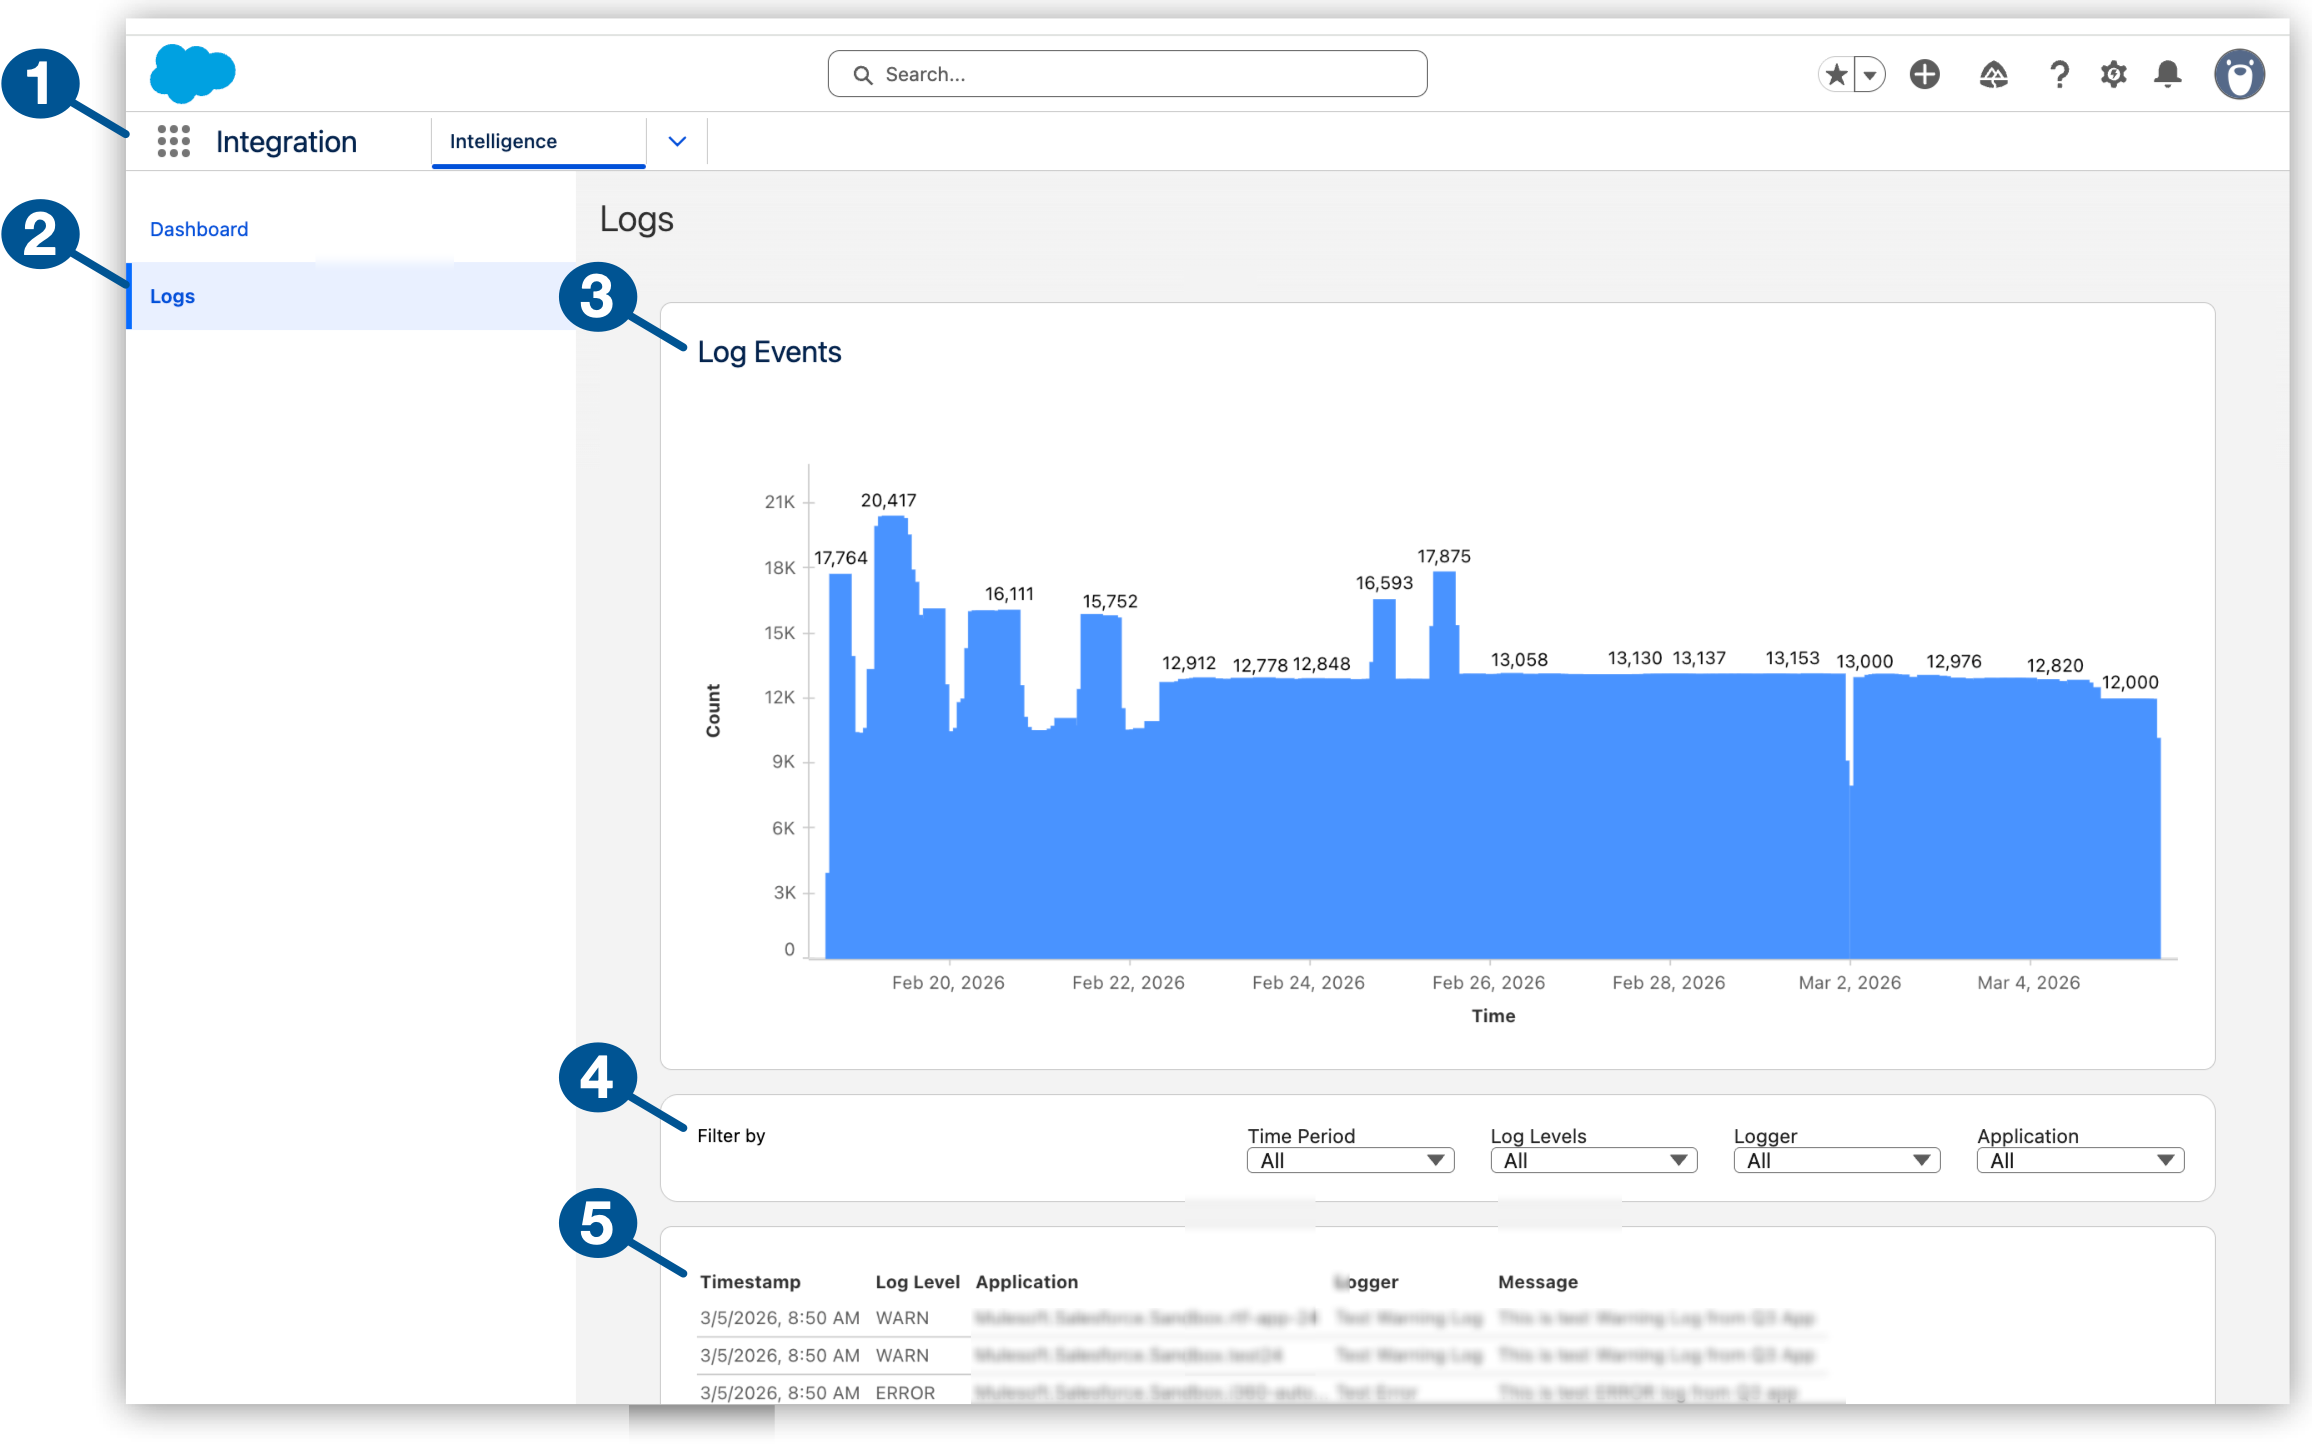Open your profile avatar
The height and width of the screenshot is (1446, 2312).
(2239, 73)
